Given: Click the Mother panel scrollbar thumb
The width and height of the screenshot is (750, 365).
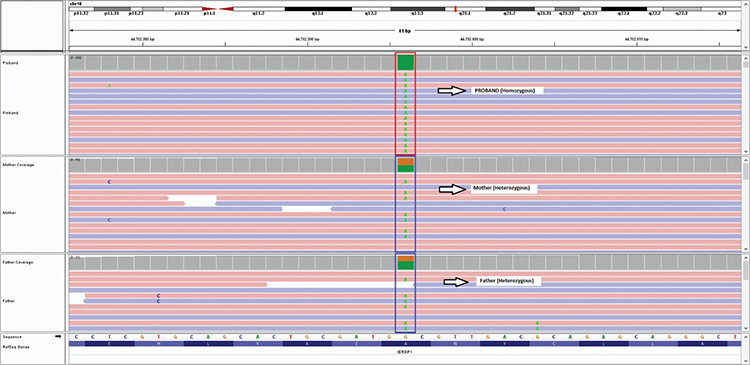Looking at the screenshot, I should pyautogui.click(x=745, y=171).
